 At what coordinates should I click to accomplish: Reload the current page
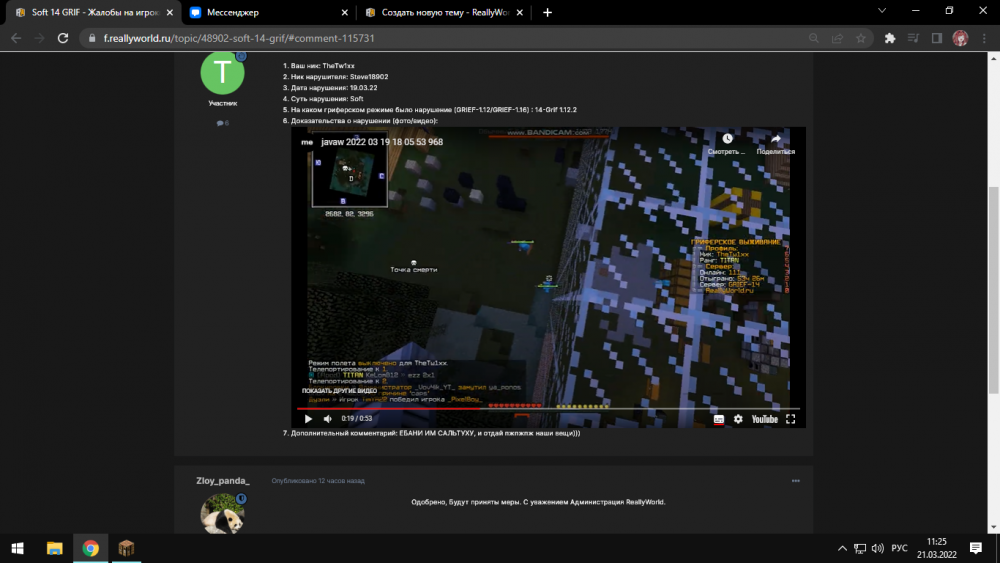pos(62,38)
